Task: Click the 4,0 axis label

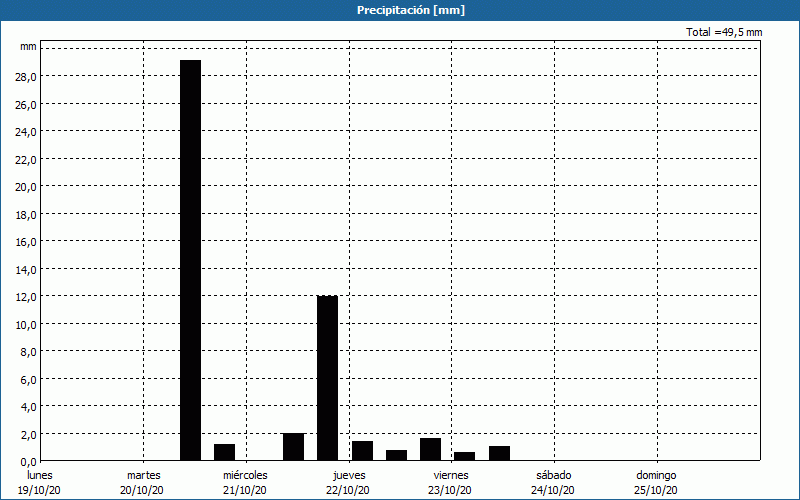Action: click(29, 407)
